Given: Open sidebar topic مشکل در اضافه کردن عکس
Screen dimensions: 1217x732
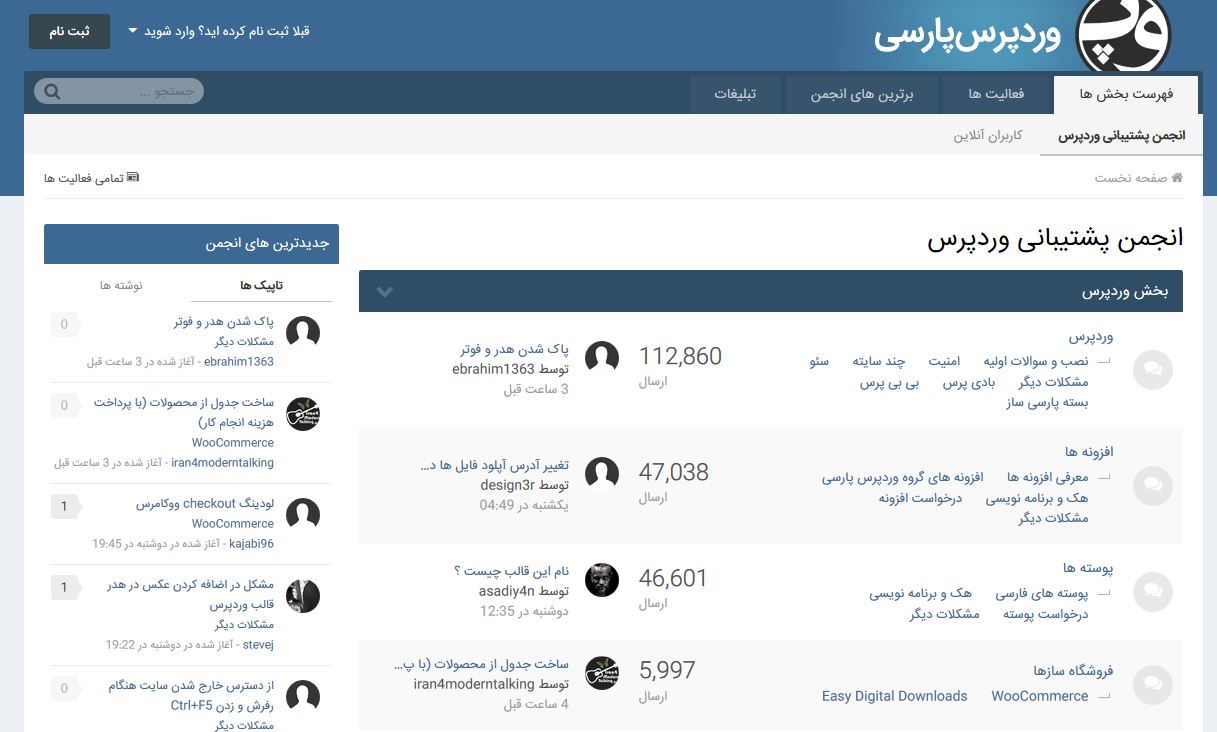Looking at the screenshot, I should [x=190, y=595].
